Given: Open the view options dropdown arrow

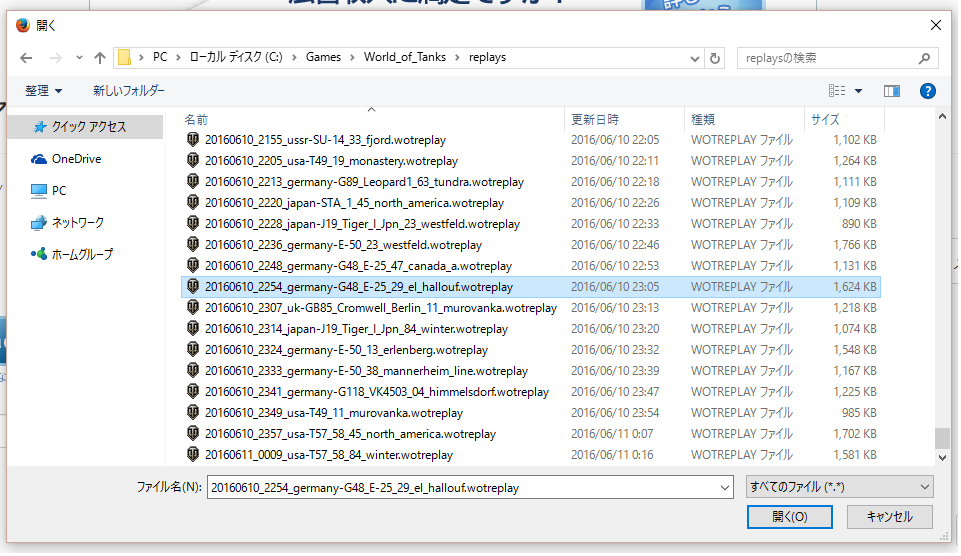Looking at the screenshot, I should [x=858, y=91].
